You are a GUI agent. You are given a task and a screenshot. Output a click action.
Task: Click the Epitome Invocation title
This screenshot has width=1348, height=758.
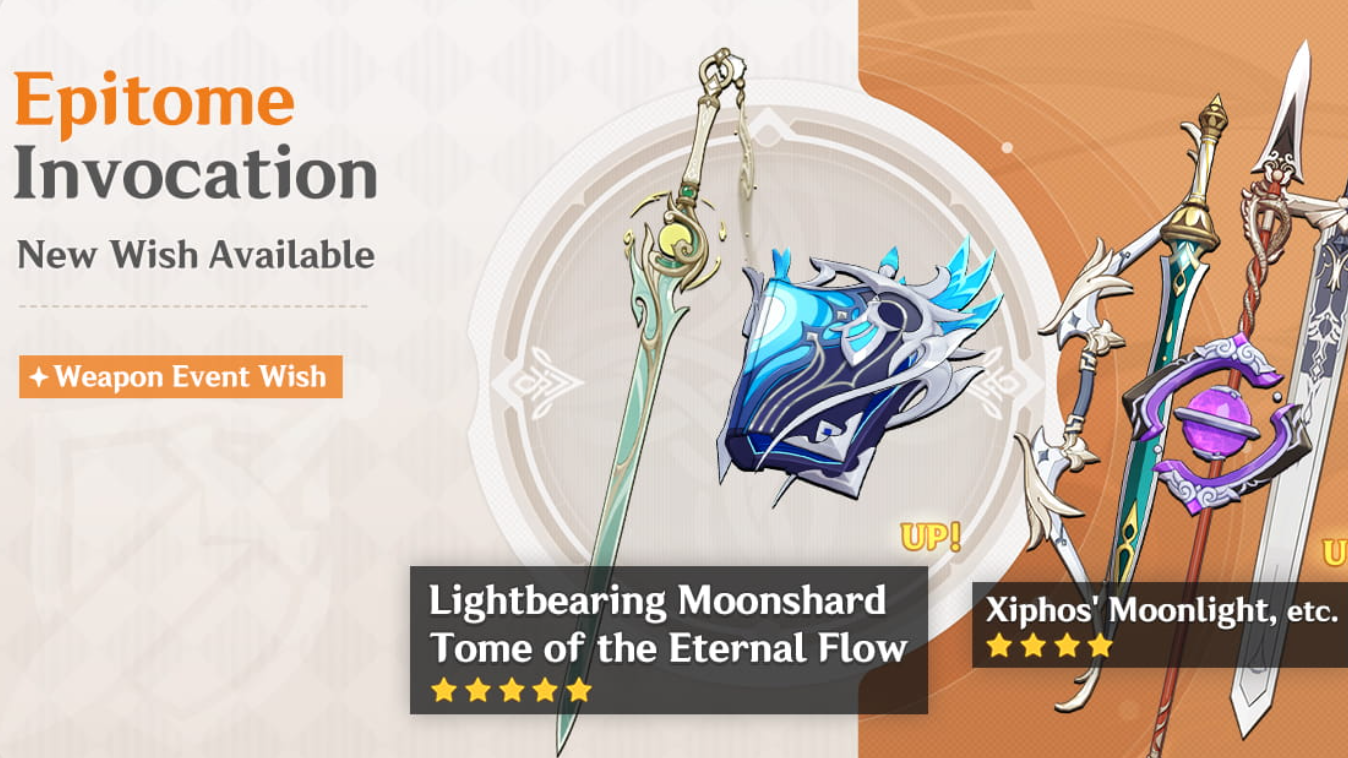(195, 136)
